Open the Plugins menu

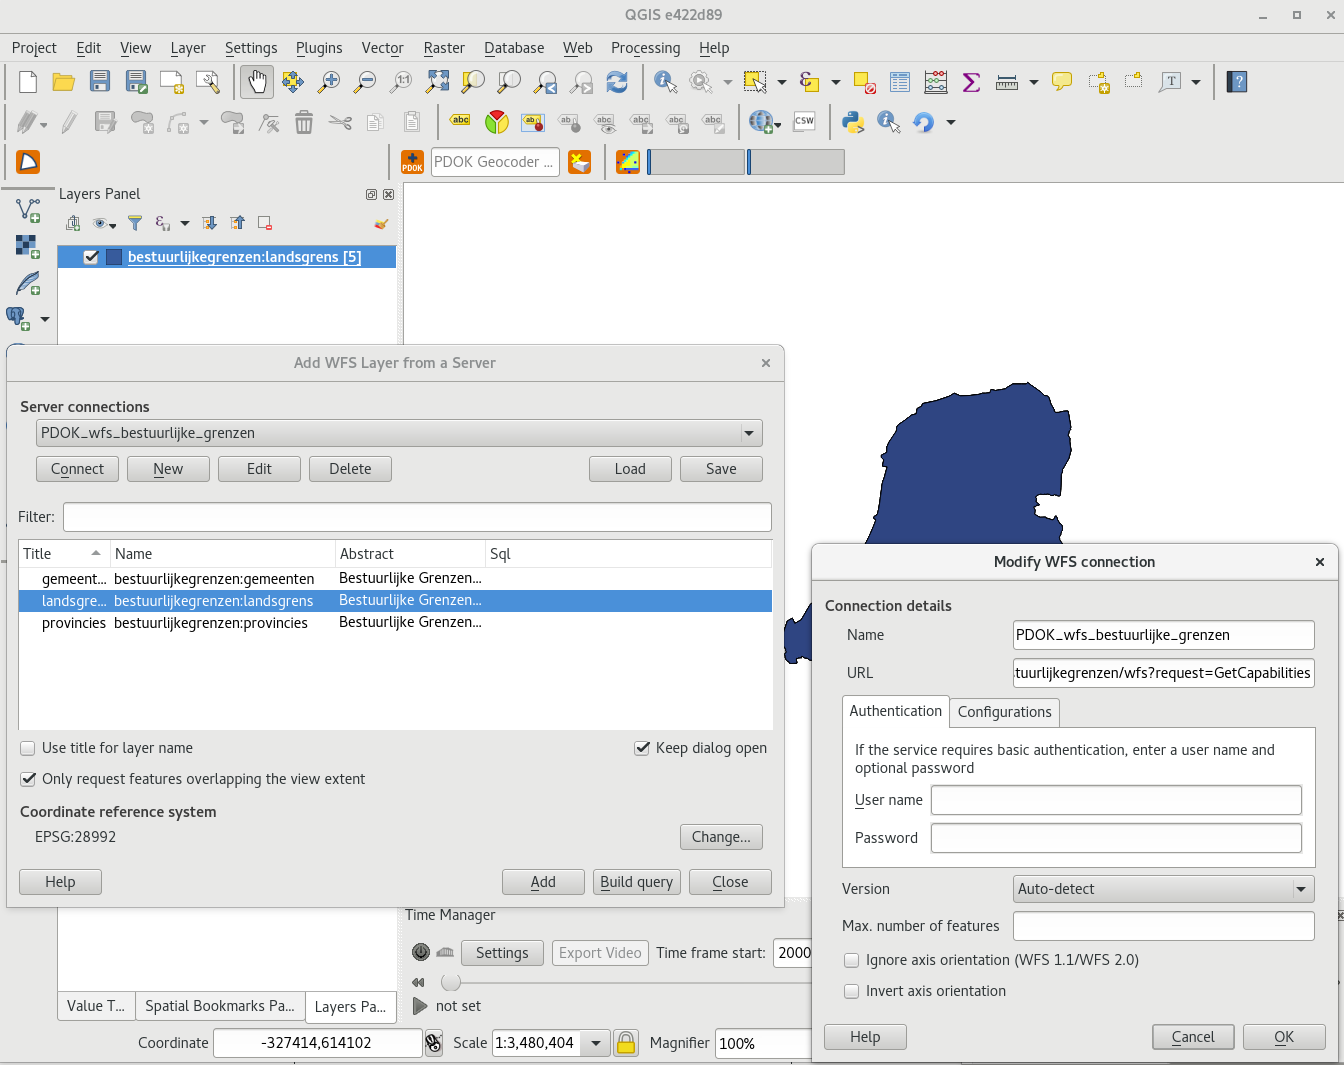pos(319,48)
